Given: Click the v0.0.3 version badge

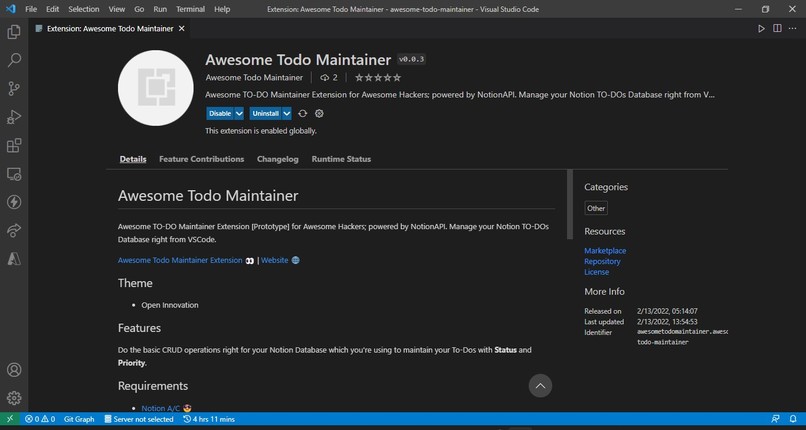Looking at the screenshot, I should pyautogui.click(x=411, y=60).
